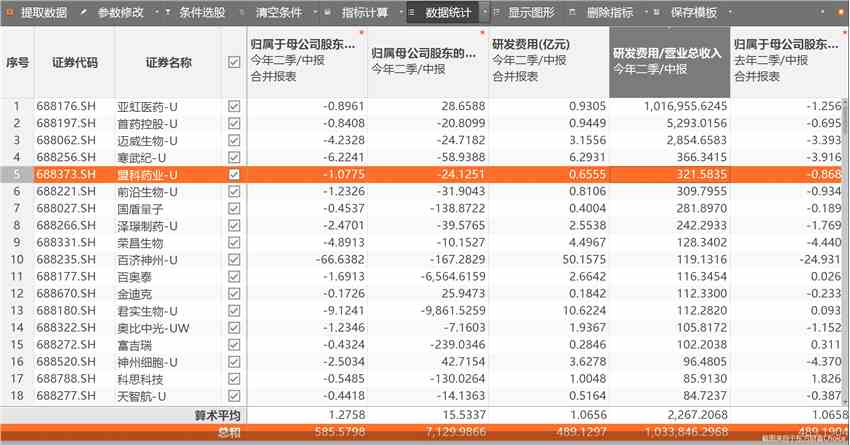Viewport: 850px width, 445px height.
Task: Click the name 君实生物-U
Action: tap(147, 311)
